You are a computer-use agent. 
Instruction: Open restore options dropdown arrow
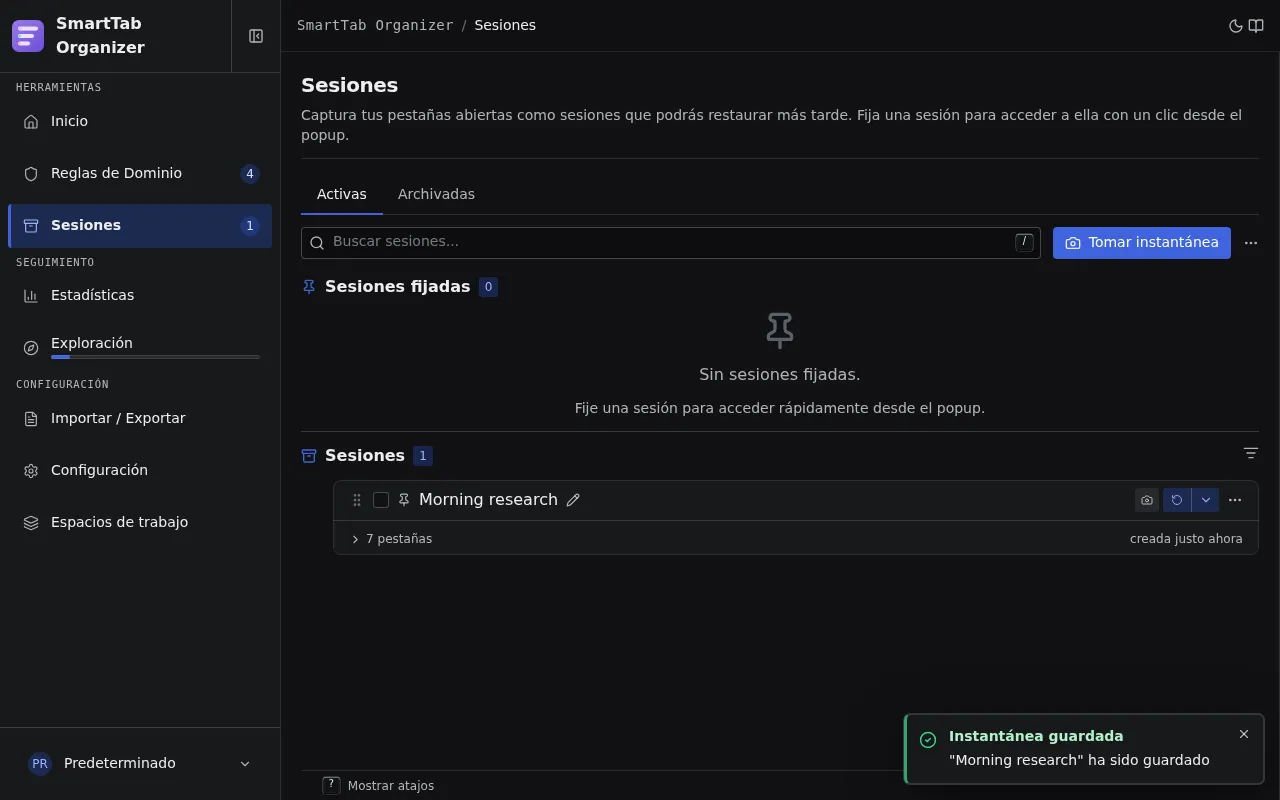(x=1205, y=500)
